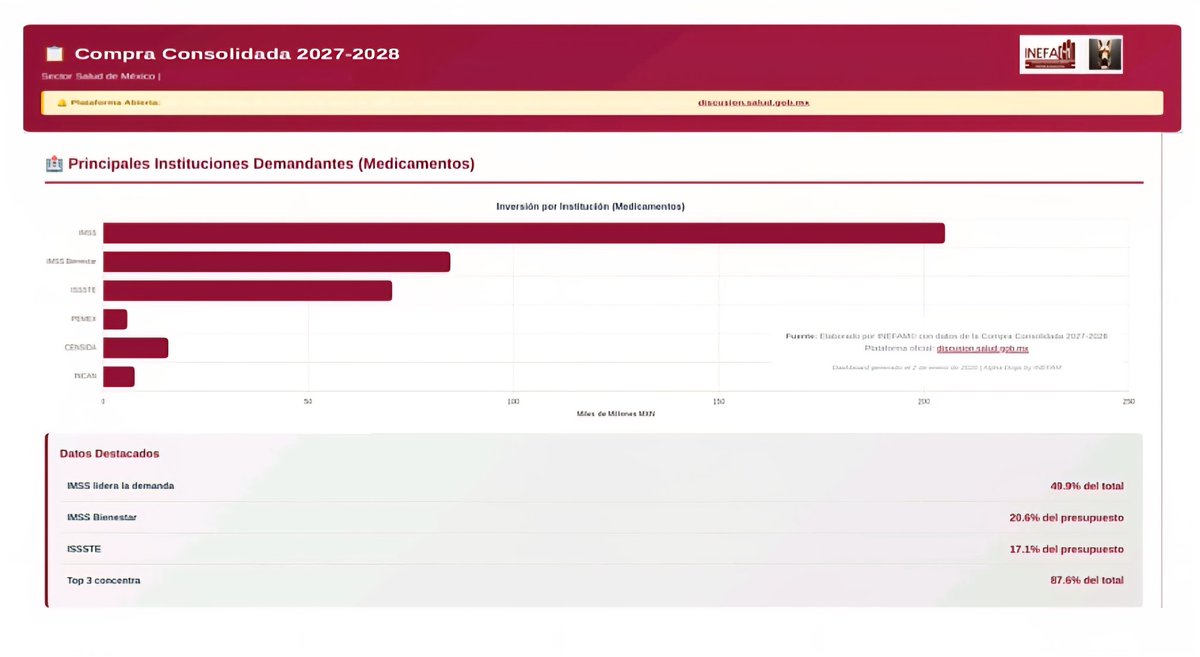Click the bell icon in Plataforma Abierta banner

coord(61,103)
